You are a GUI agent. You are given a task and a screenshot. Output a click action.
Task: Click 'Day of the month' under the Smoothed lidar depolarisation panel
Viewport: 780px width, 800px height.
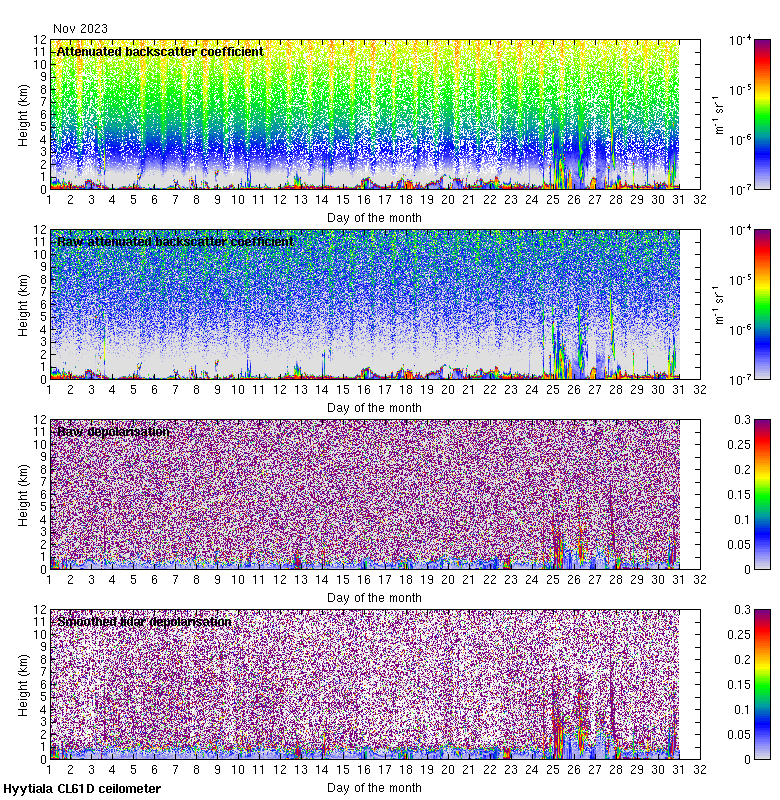click(374, 788)
